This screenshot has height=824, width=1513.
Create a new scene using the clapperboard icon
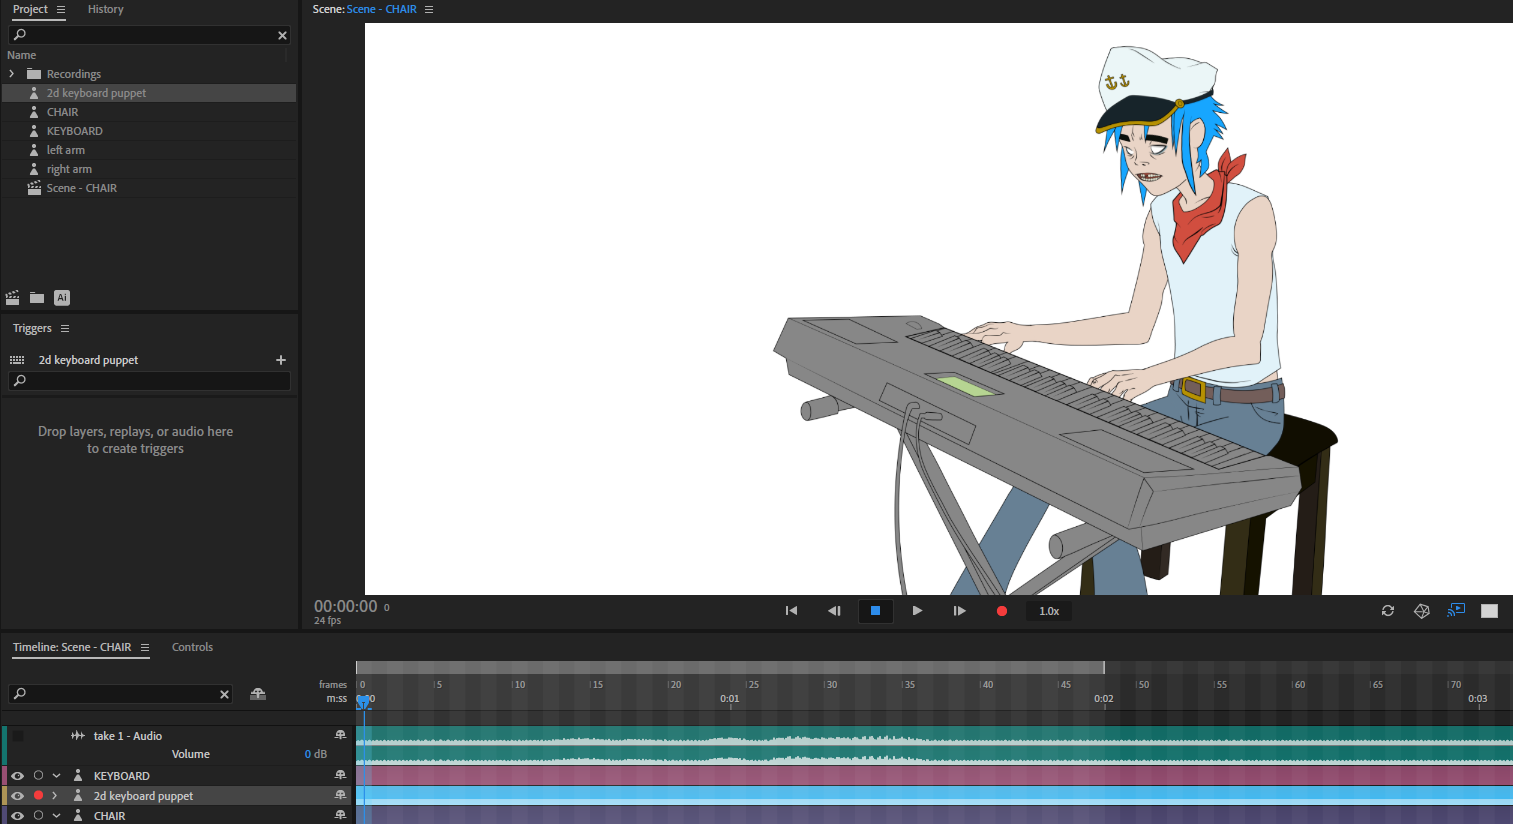12,297
